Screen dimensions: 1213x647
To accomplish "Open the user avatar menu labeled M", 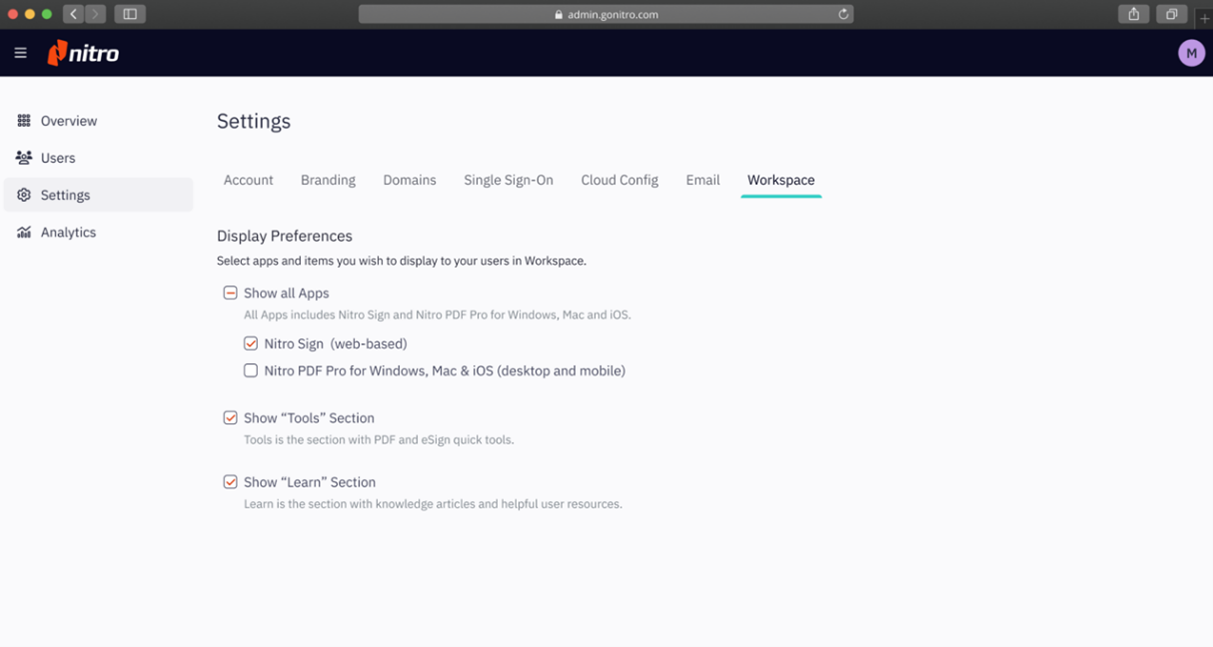I will point(1191,52).
